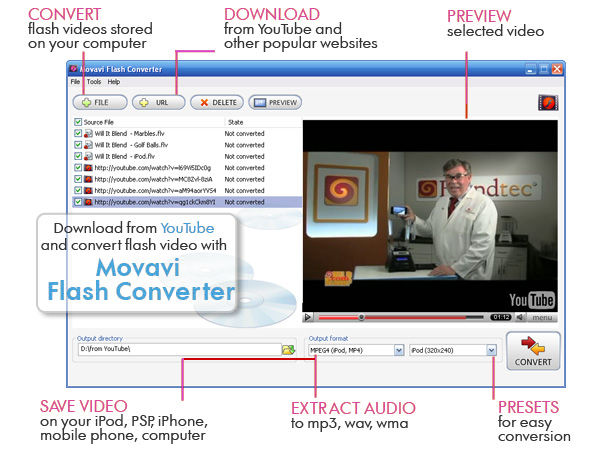This screenshot has width=600, height=460.
Task: Open the Help menu
Action: (x=114, y=82)
